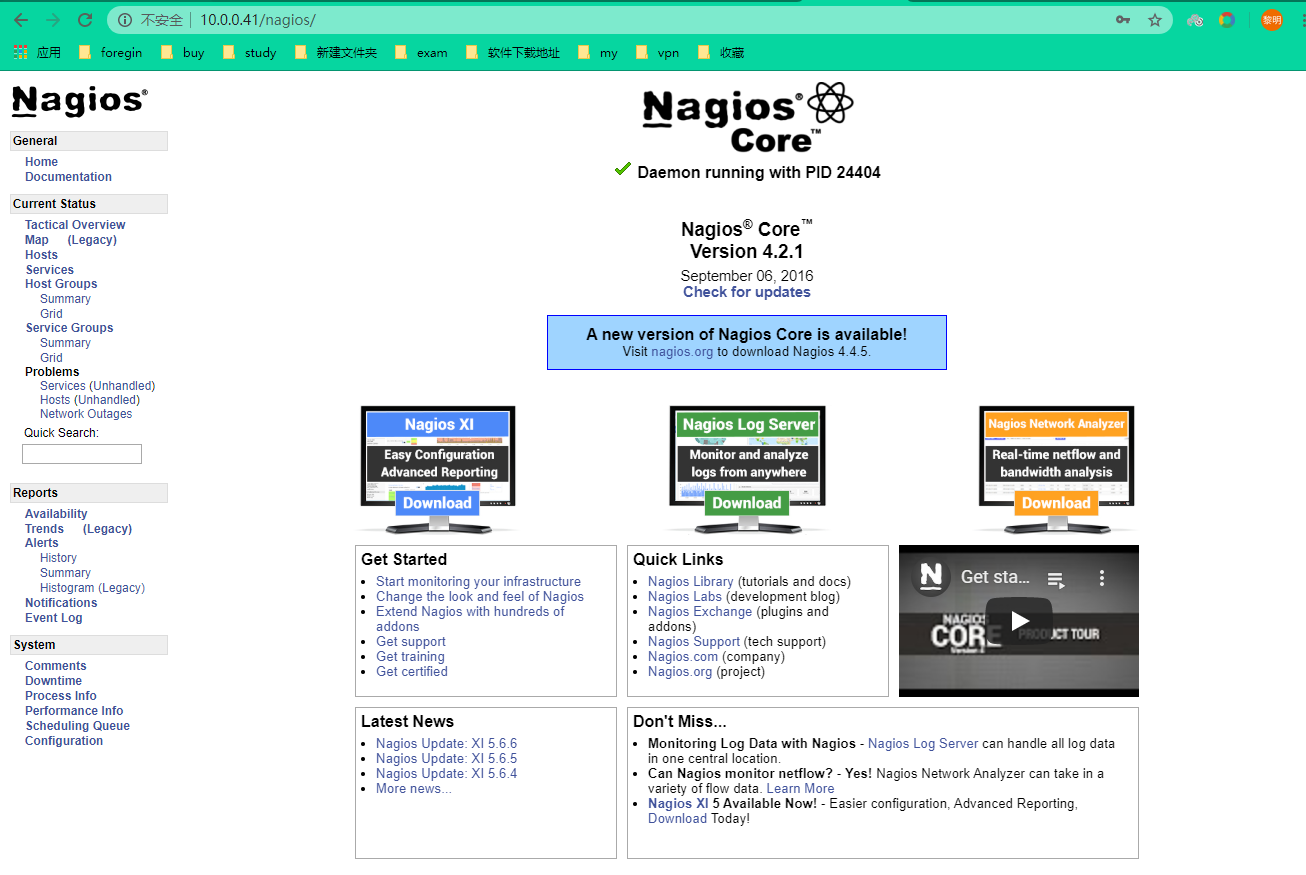Open More news... link

point(414,789)
